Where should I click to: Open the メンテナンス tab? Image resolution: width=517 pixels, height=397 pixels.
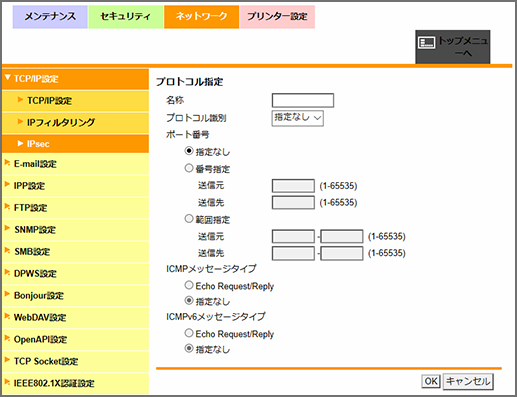pos(50,17)
